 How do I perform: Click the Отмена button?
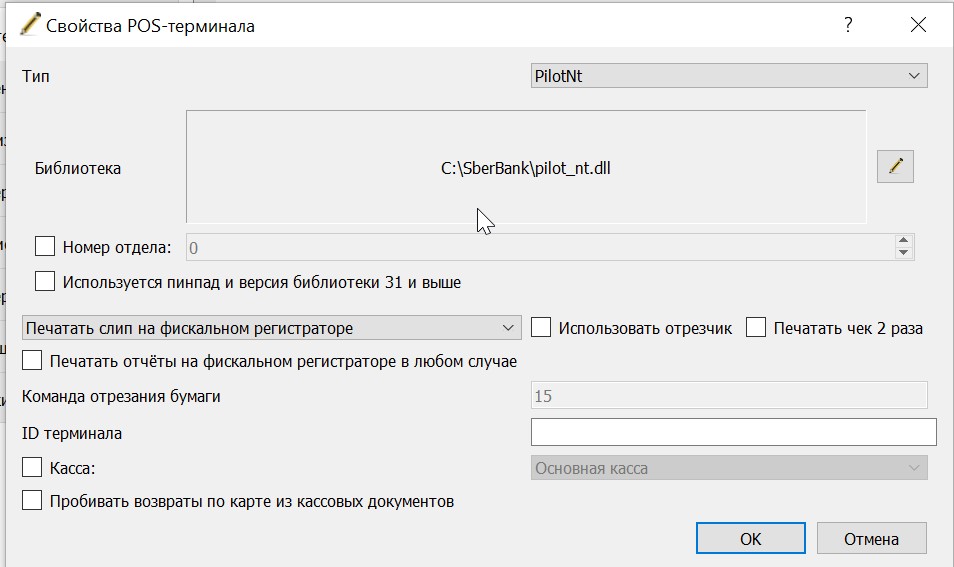(x=871, y=538)
